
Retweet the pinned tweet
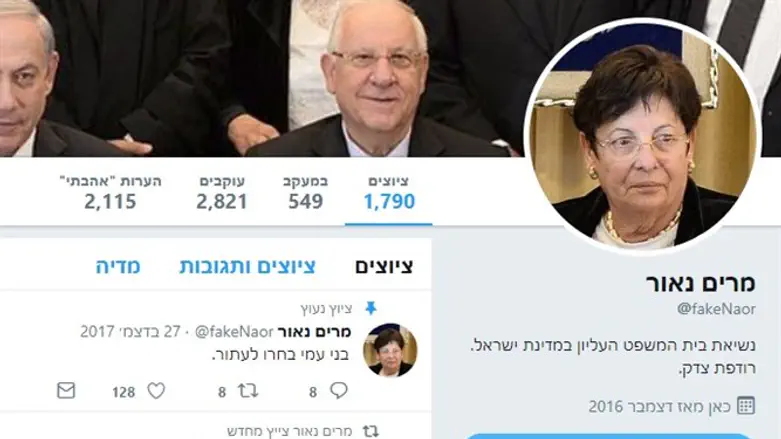click(x=248, y=391)
